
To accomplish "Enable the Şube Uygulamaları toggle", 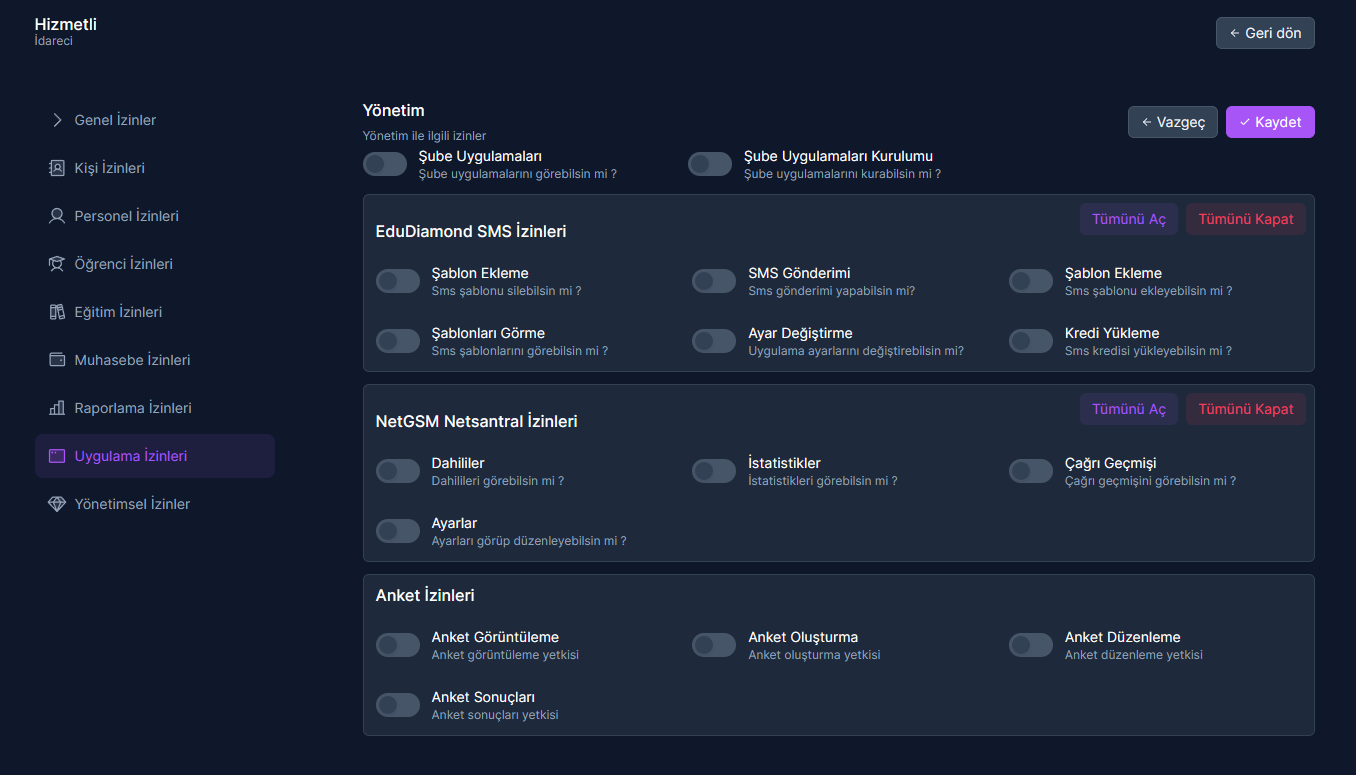I will (x=385, y=164).
